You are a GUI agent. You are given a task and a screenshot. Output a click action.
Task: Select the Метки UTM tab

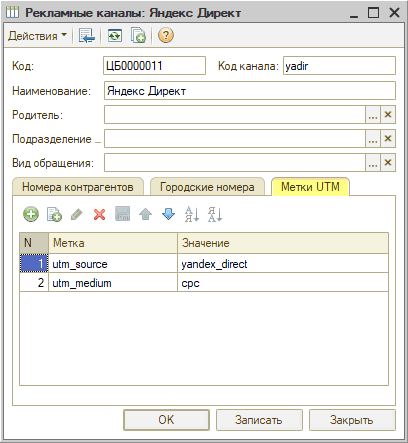[x=310, y=187]
